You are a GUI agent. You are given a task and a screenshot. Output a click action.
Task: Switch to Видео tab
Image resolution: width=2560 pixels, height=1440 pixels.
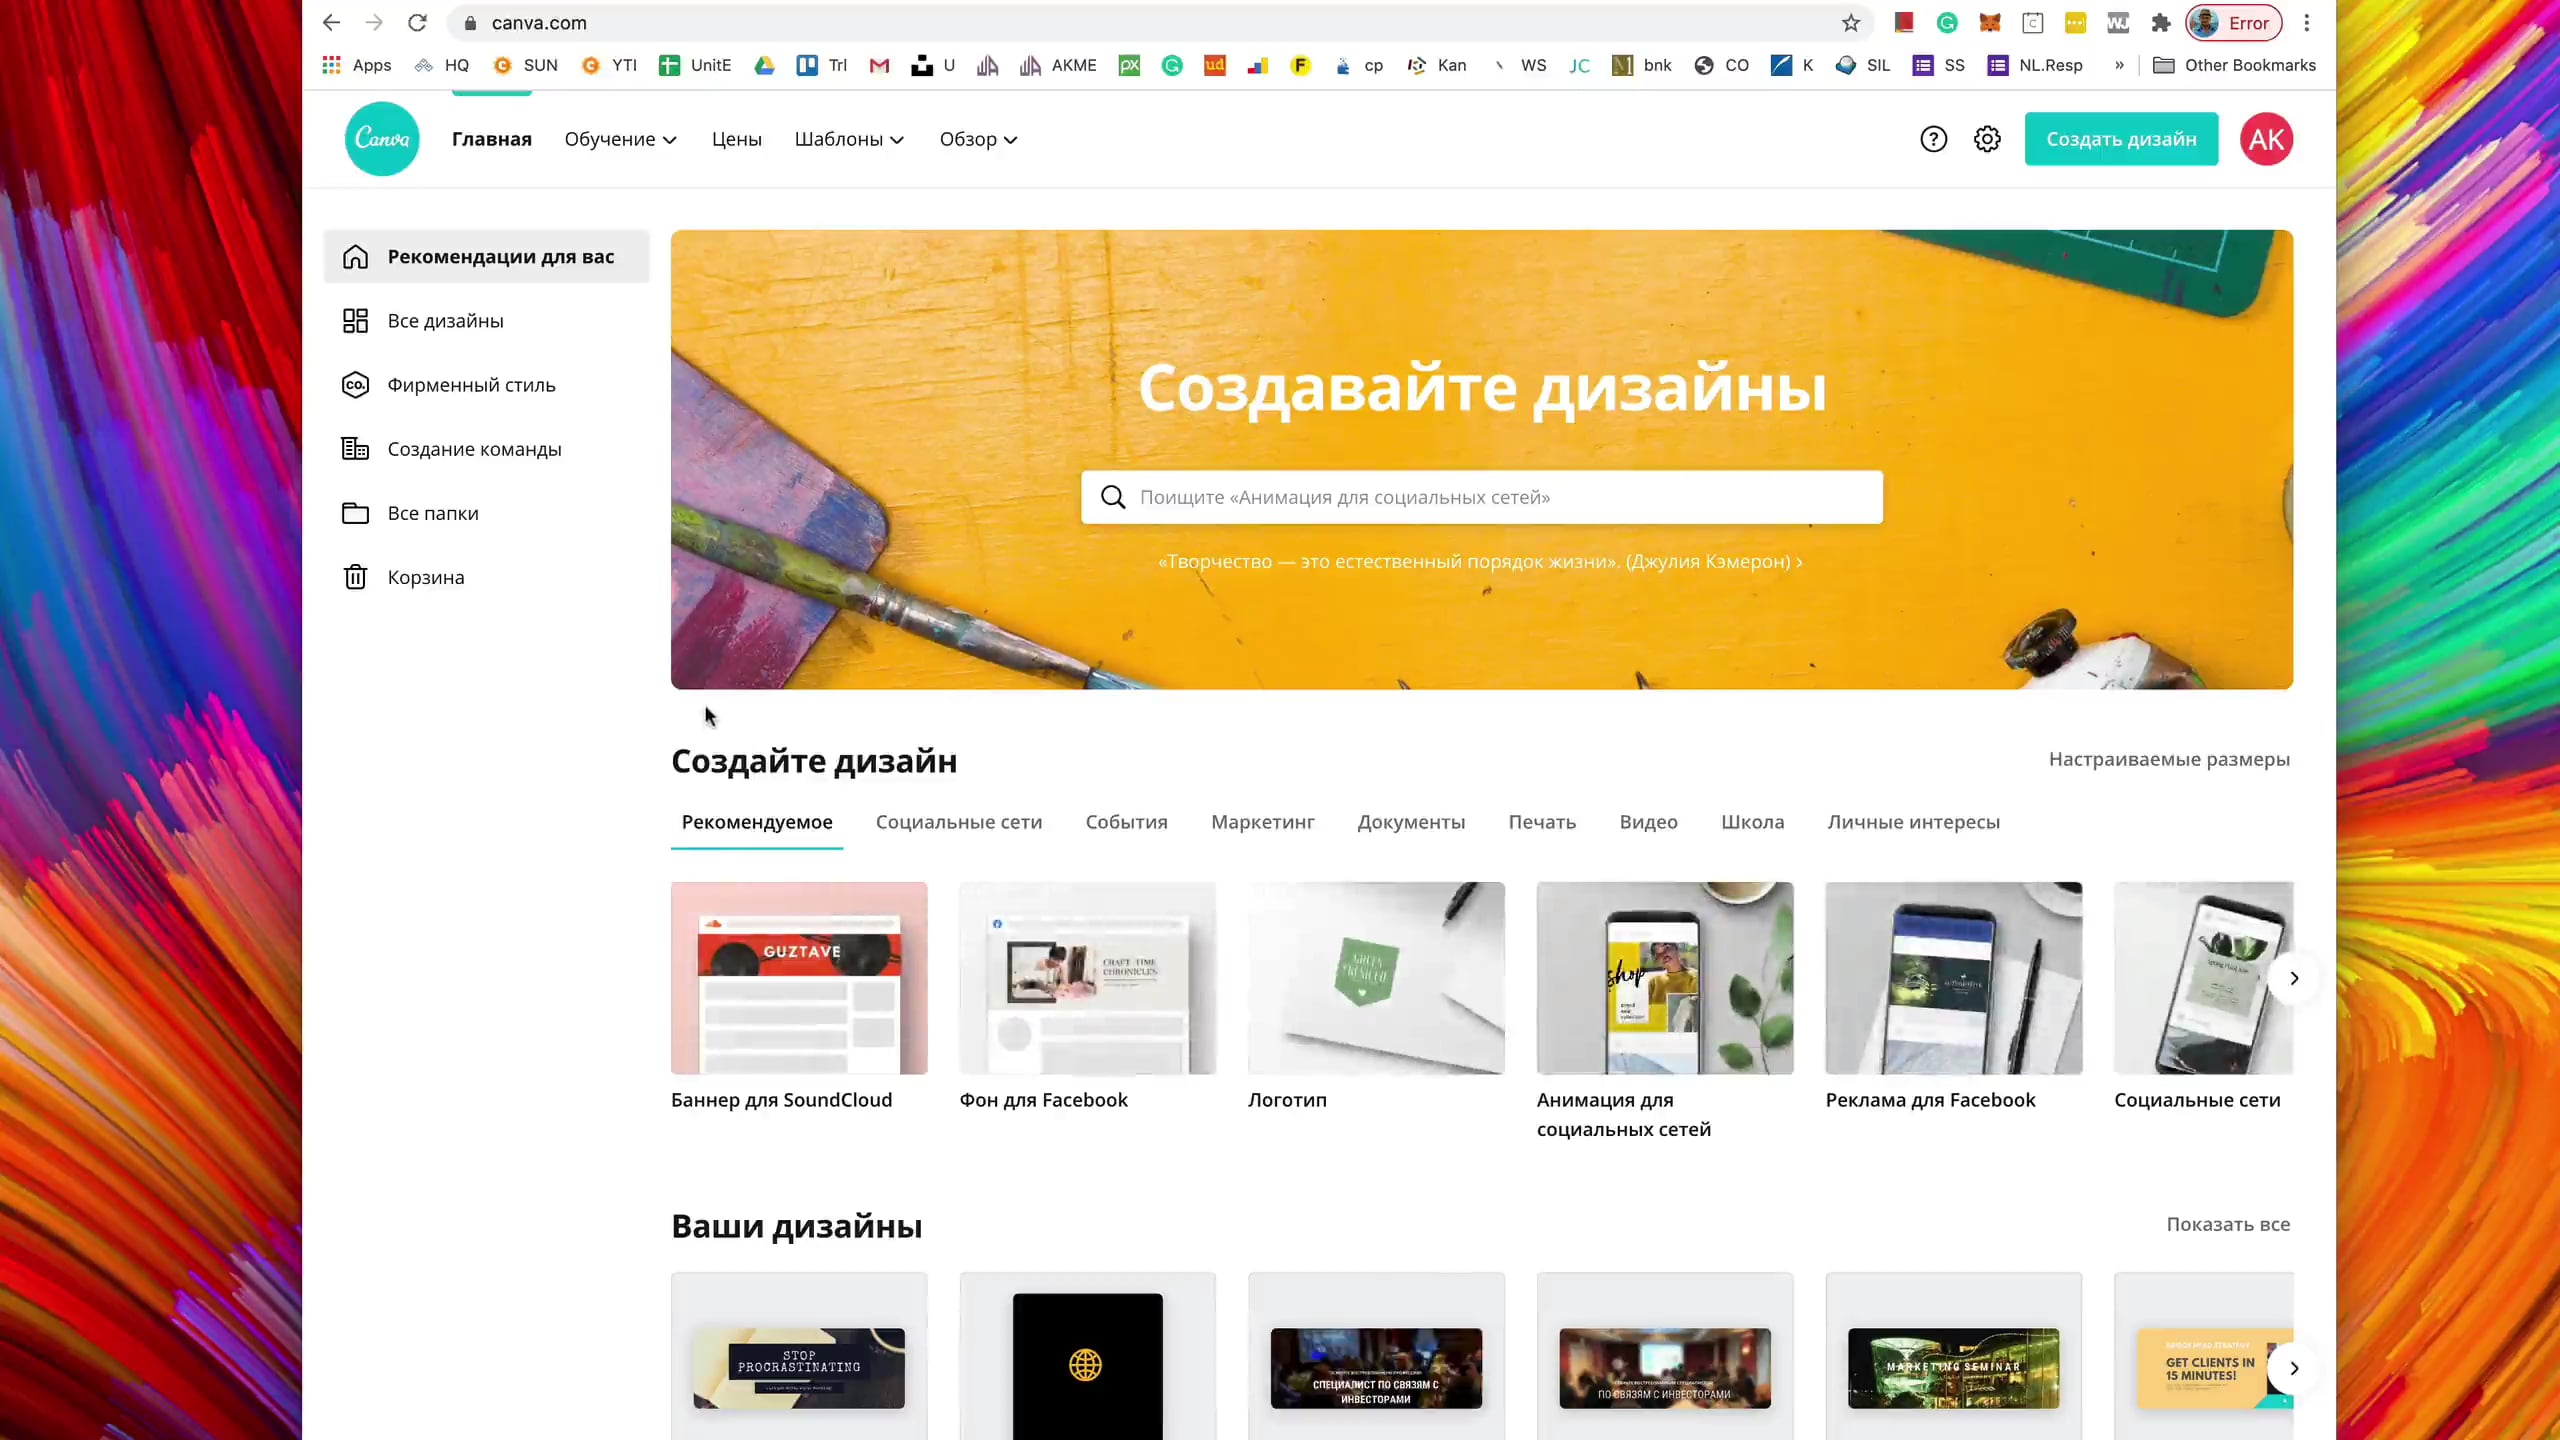click(1648, 822)
